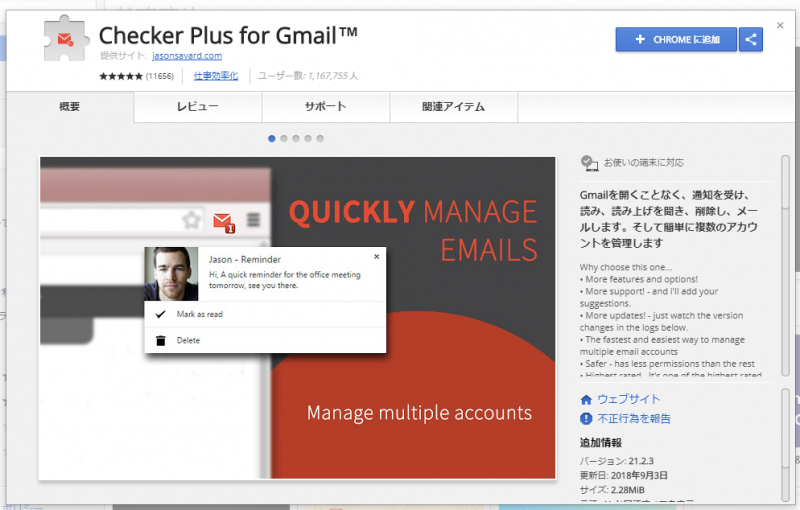Click the 'Mark as read' text
The height and width of the screenshot is (510, 800).
199,314
